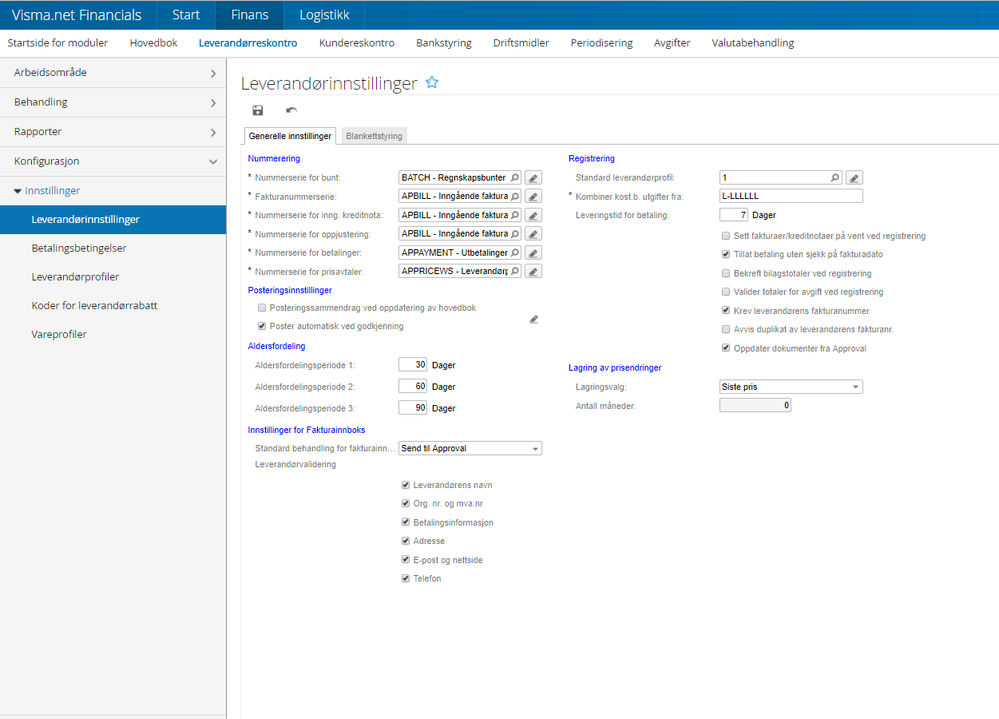
Task: Go to Betalingsbetingelser in sidebar
Action: point(79,248)
